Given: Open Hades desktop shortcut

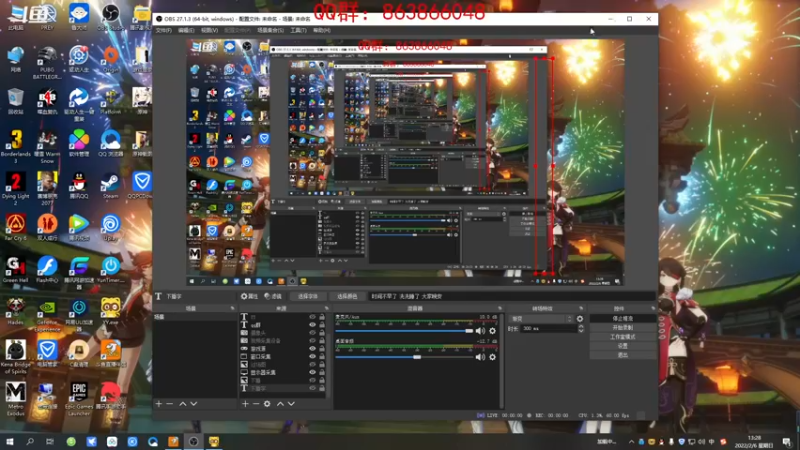Looking at the screenshot, I should click(x=15, y=312).
